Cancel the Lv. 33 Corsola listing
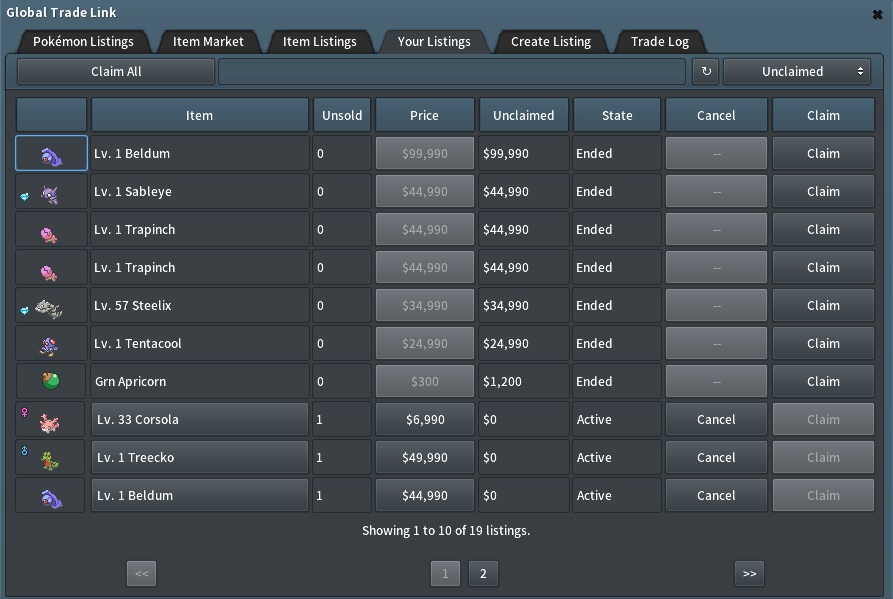Screen dimensions: 893x599 pyautogui.click(x=716, y=420)
